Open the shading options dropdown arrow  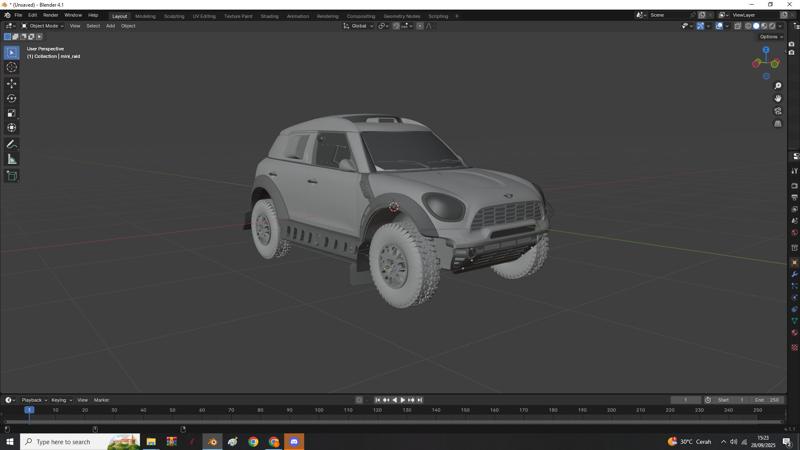pyautogui.click(x=780, y=26)
